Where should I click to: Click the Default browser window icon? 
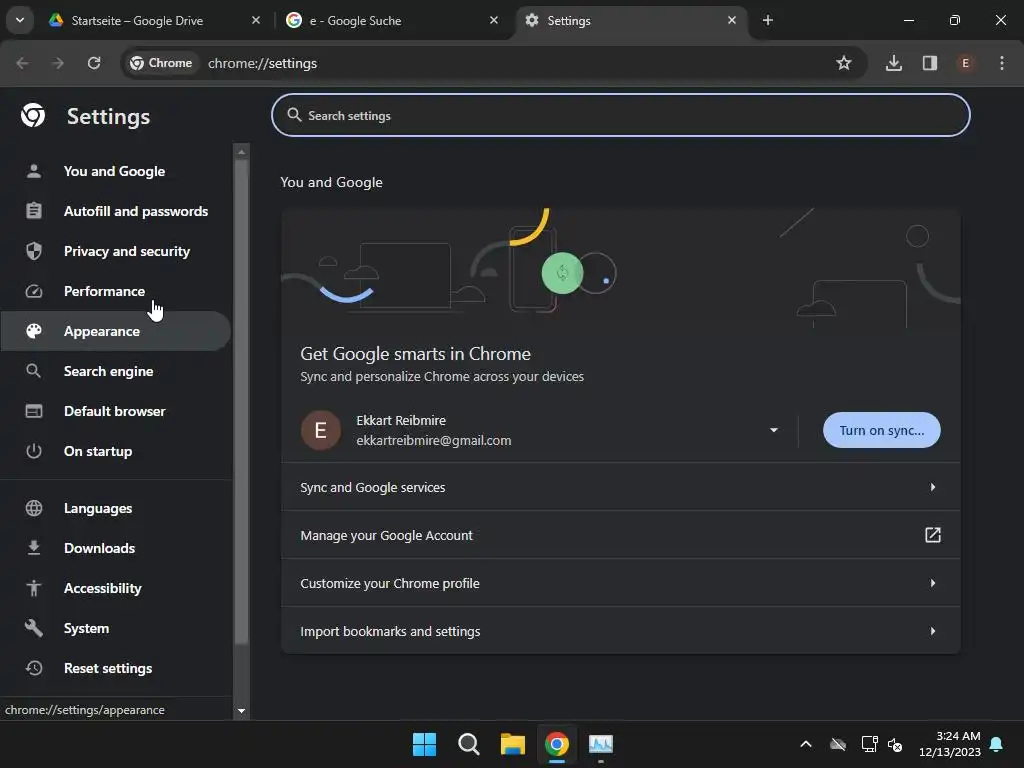pos(33,411)
